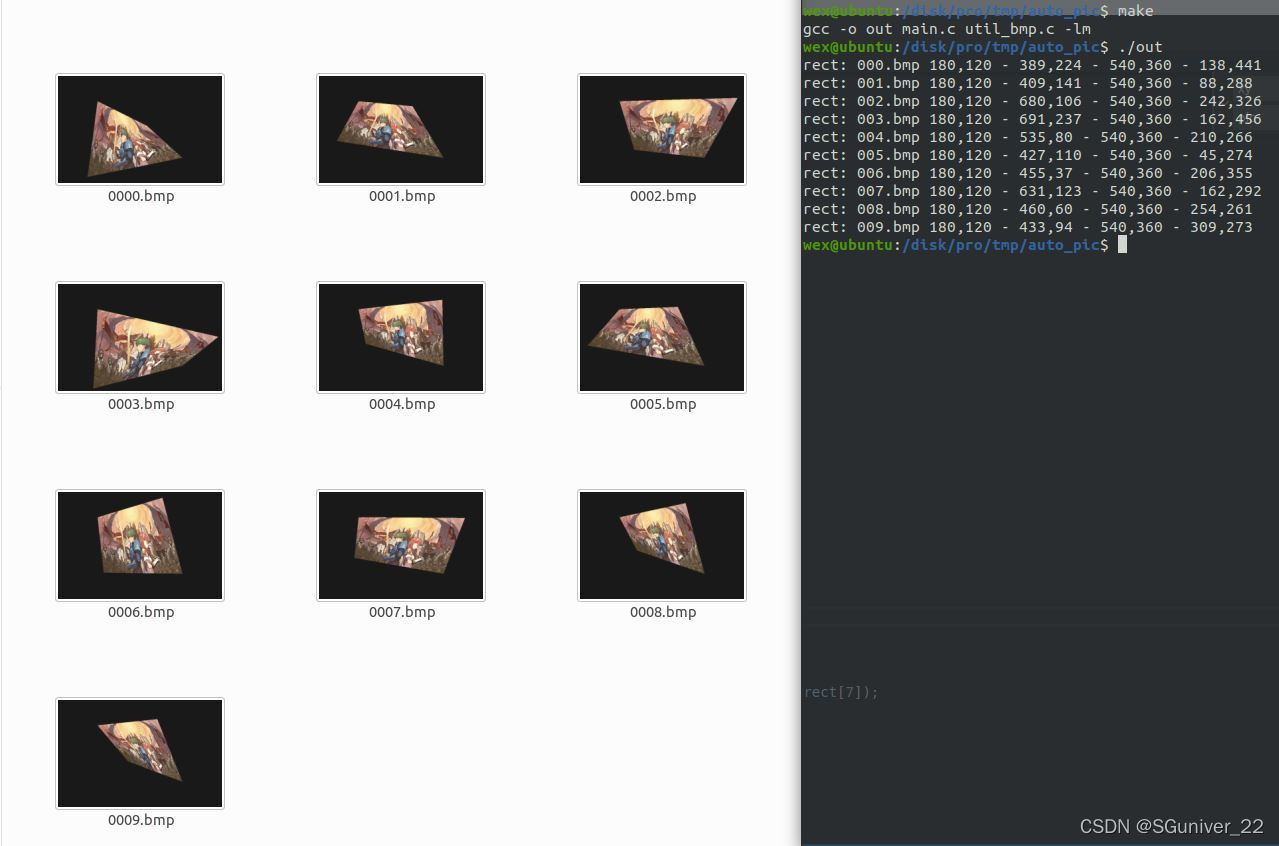Select the 0000.bmp thumbnail image
This screenshot has width=1279, height=846.
140,129
